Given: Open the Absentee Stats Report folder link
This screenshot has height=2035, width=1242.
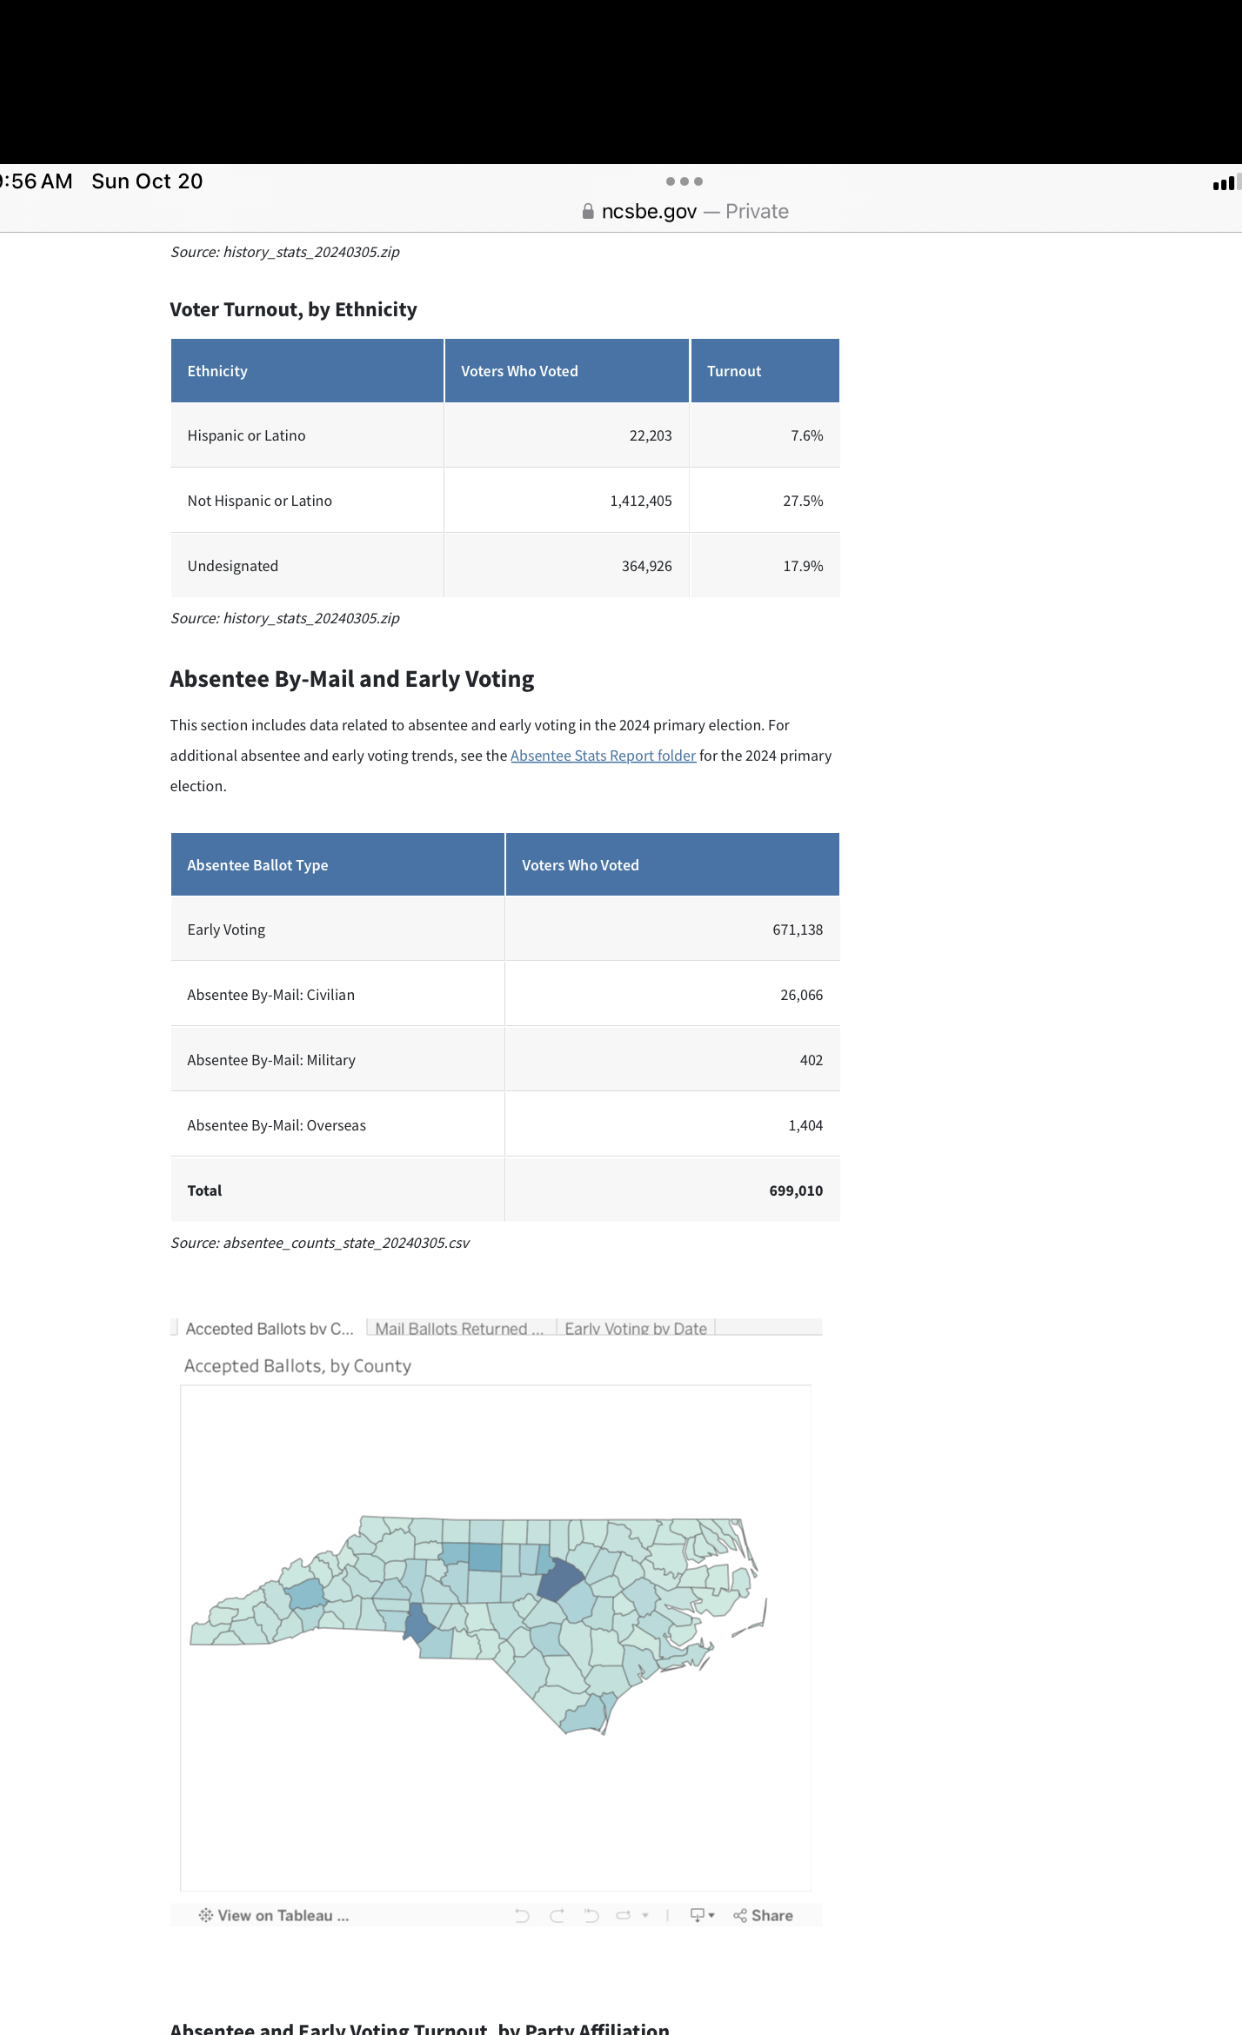Looking at the screenshot, I should click(x=603, y=755).
